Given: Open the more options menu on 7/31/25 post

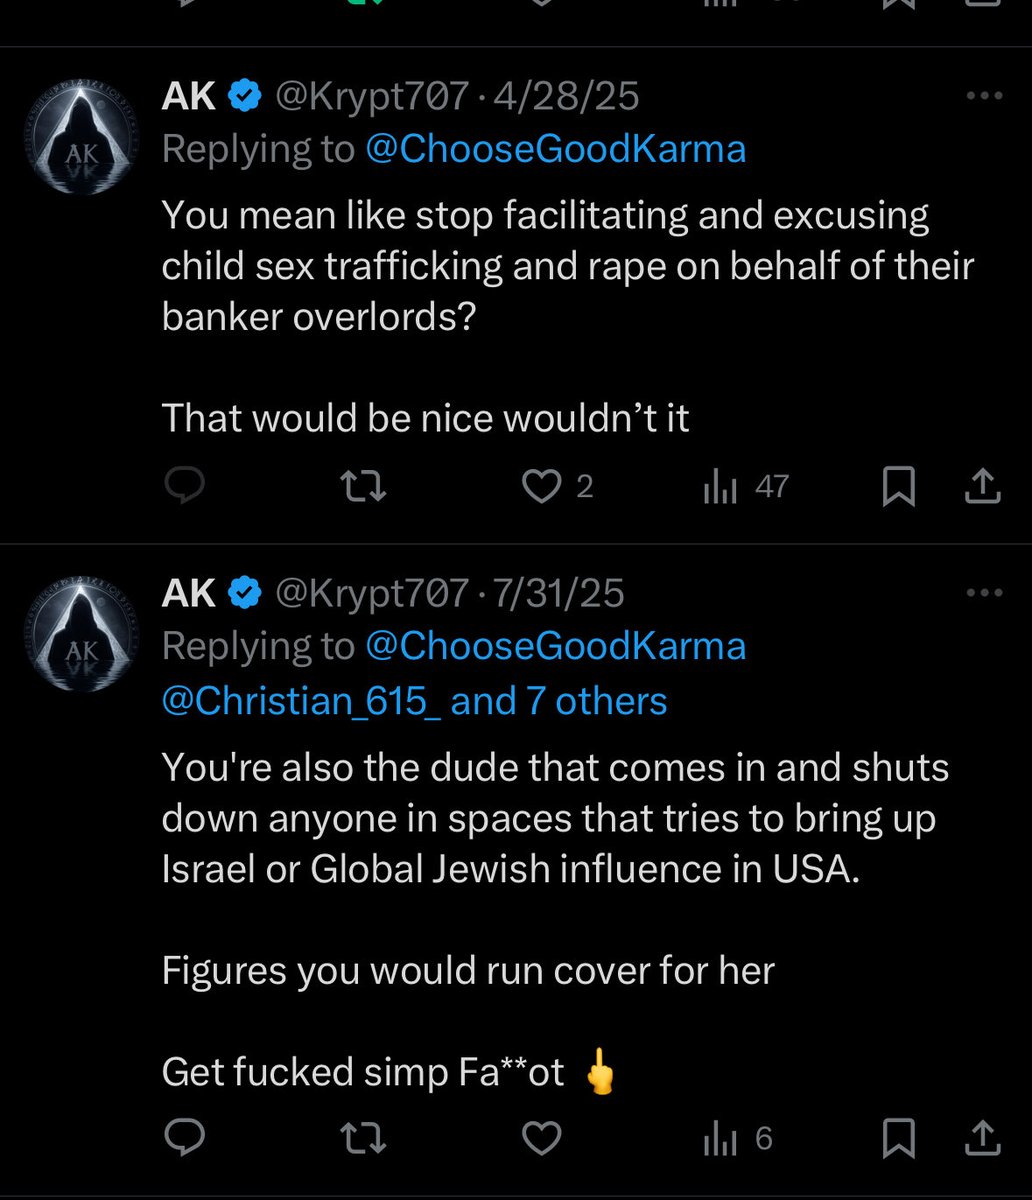Looking at the screenshot, I should 984,593.
